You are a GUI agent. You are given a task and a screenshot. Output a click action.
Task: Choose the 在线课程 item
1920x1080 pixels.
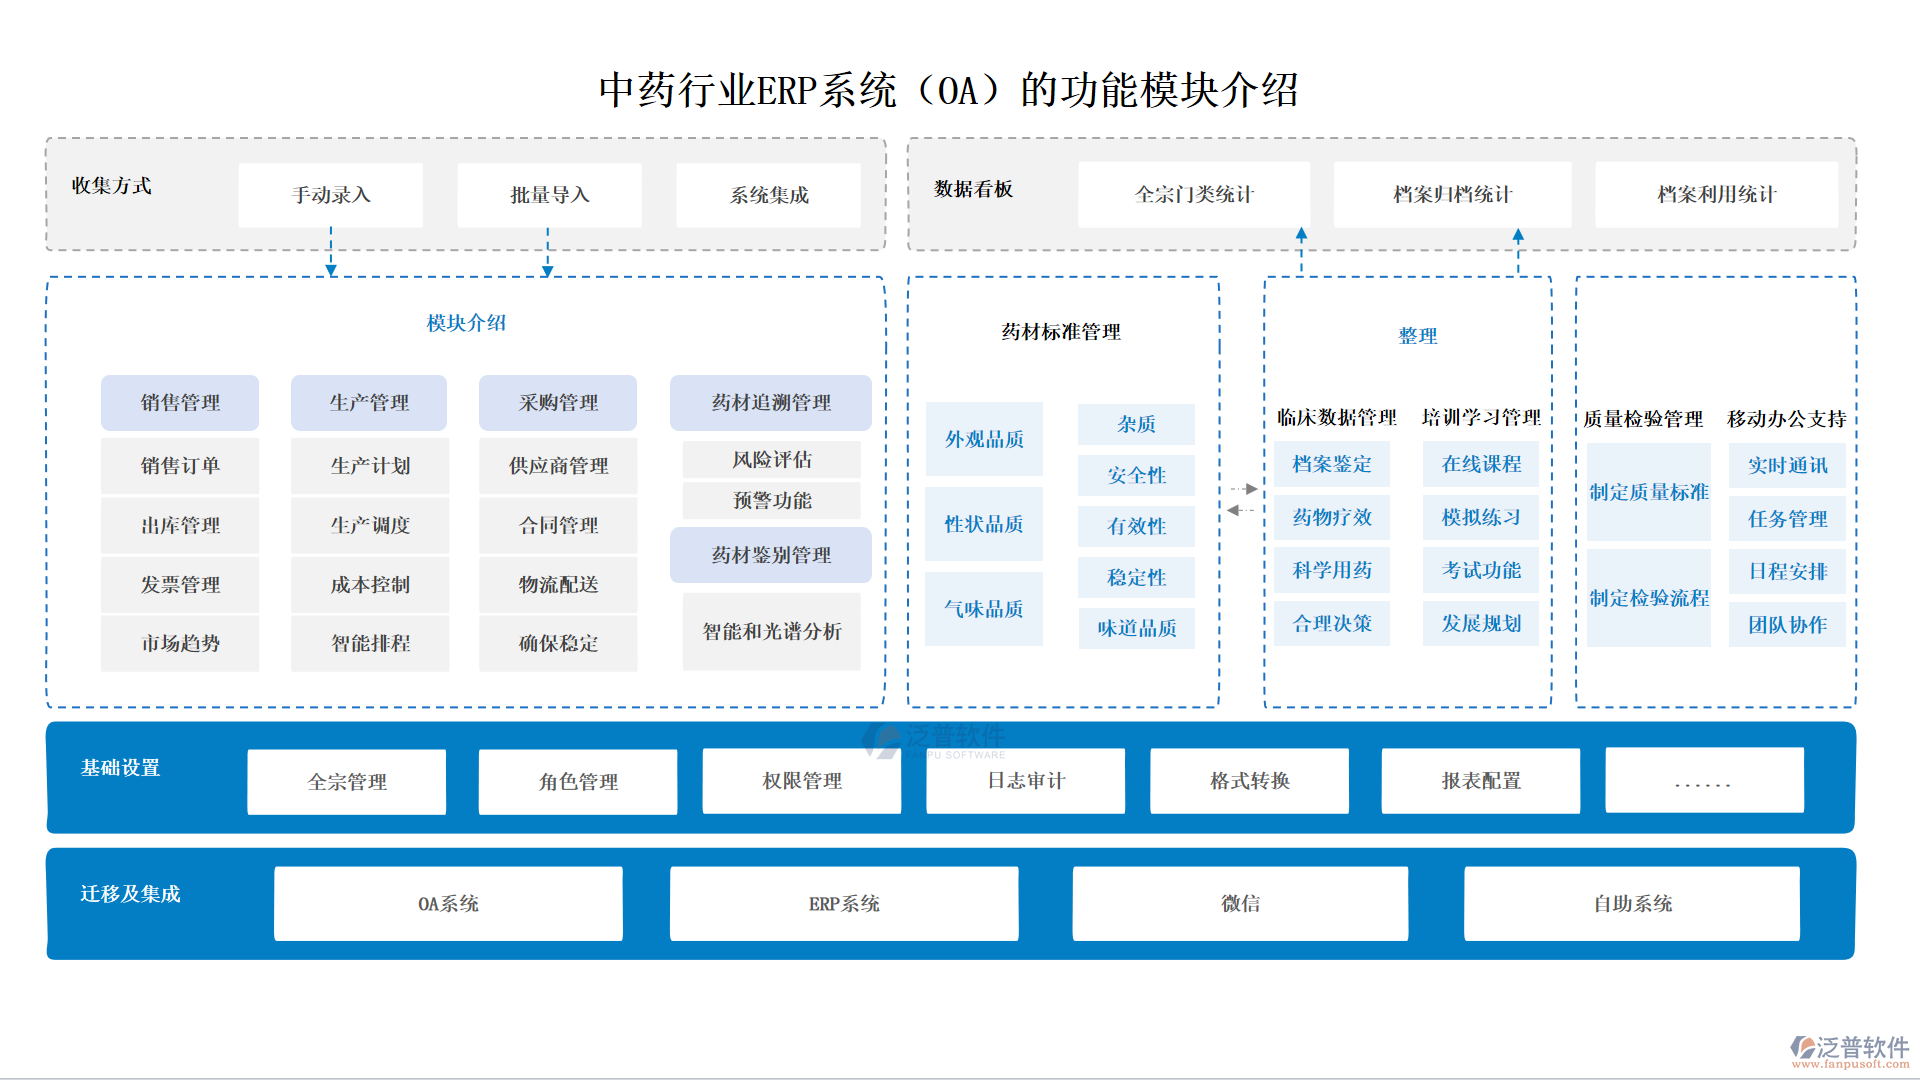(x=1480, y=465)
